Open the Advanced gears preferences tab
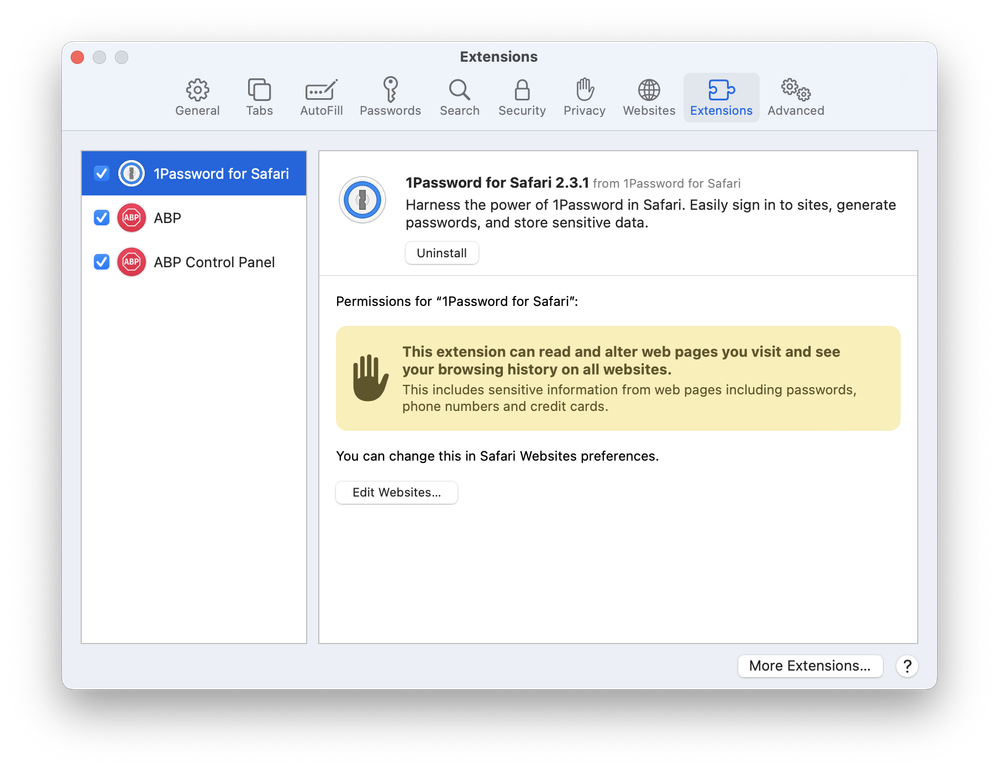999x771 pixels. (x=796, y=97)
